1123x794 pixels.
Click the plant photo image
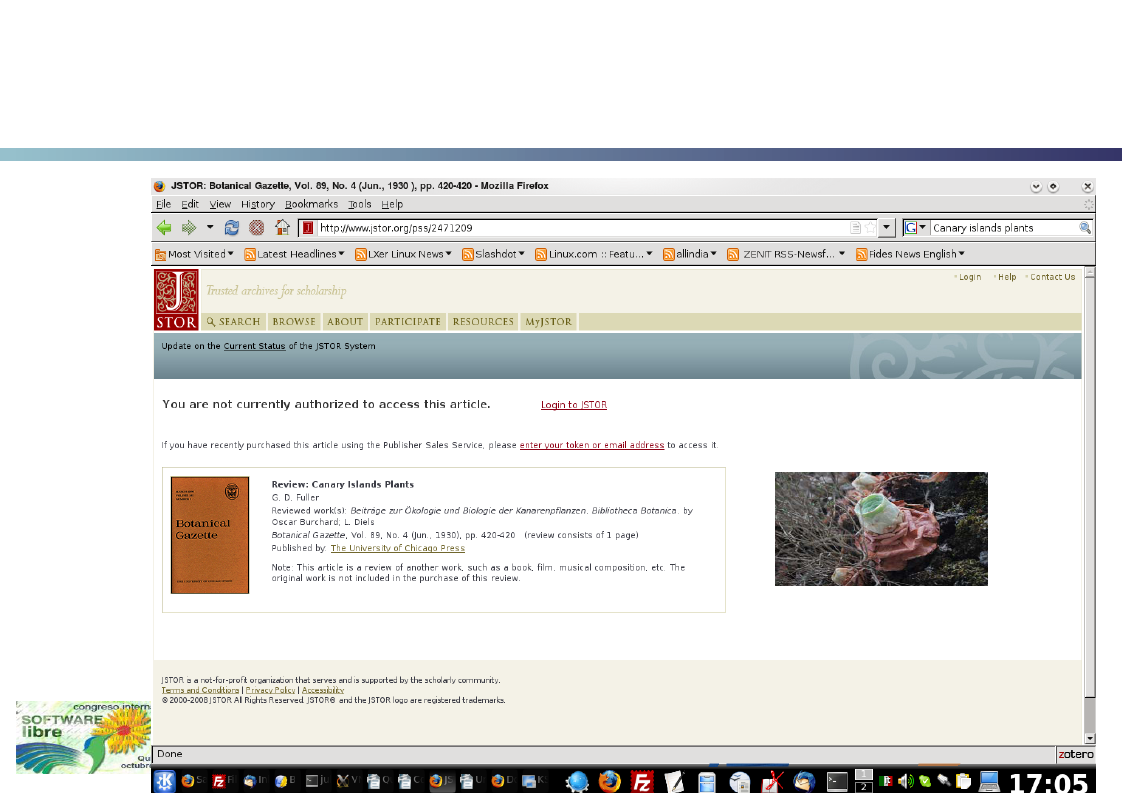pyautogui.click(x=881, y=528)
